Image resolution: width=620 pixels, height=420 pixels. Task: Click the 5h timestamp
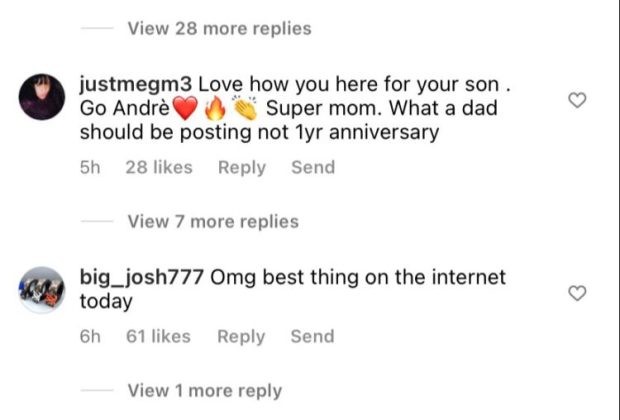(90, 168)
